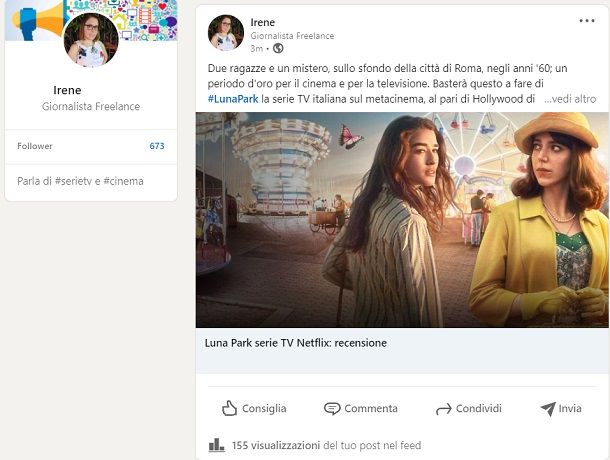
Task: Open Irene's name in sidebar card
Action: pyautogui.click(x=67, y=90)
